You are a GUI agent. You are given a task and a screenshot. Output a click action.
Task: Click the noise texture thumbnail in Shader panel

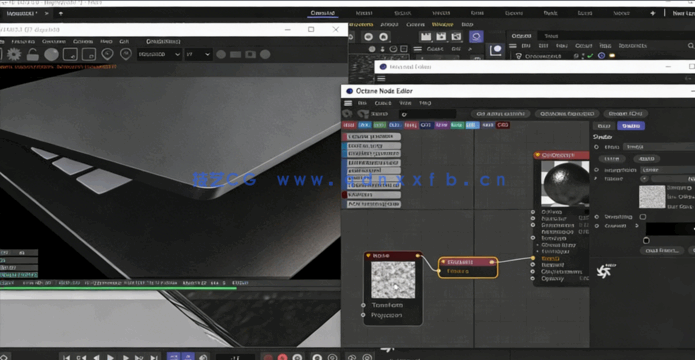tap(652, 197)
